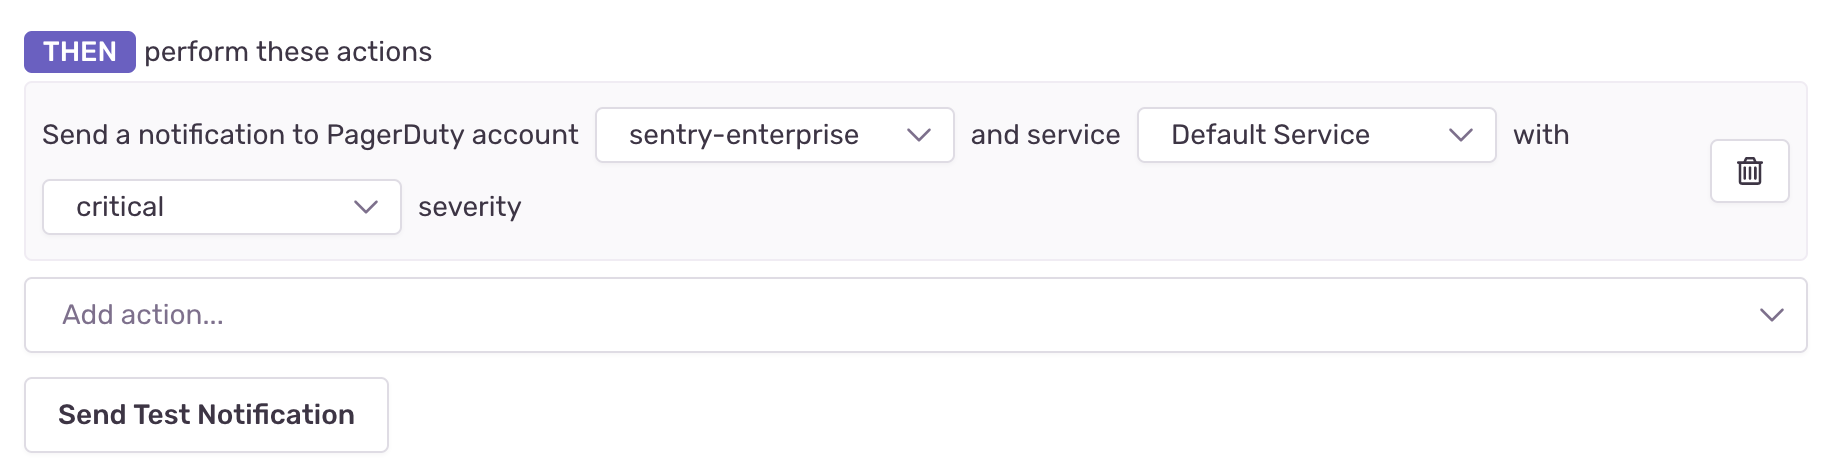Image resolution: width=1832 pixels, height=476 pixels.
Task: Click 'Send a notification to PagerDuty account' label
Action: pyautogui.click(x=310, y=135)
